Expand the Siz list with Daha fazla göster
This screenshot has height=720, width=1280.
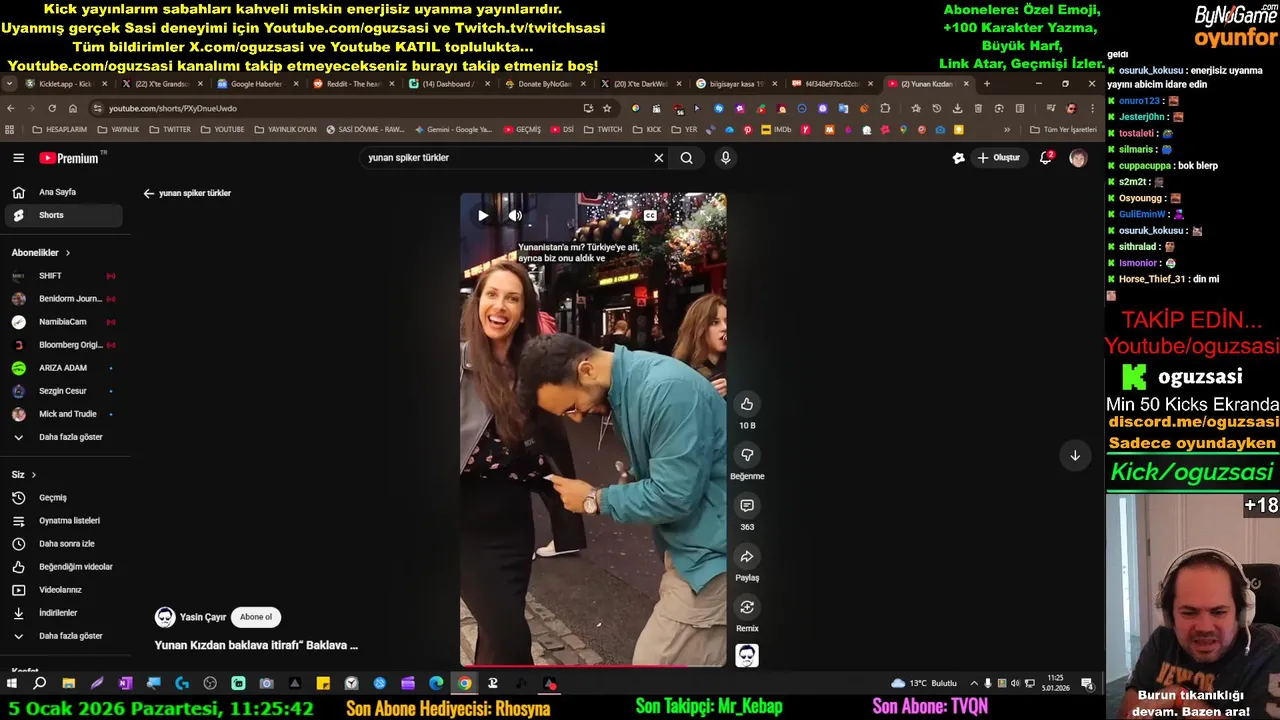click(65, 636)
